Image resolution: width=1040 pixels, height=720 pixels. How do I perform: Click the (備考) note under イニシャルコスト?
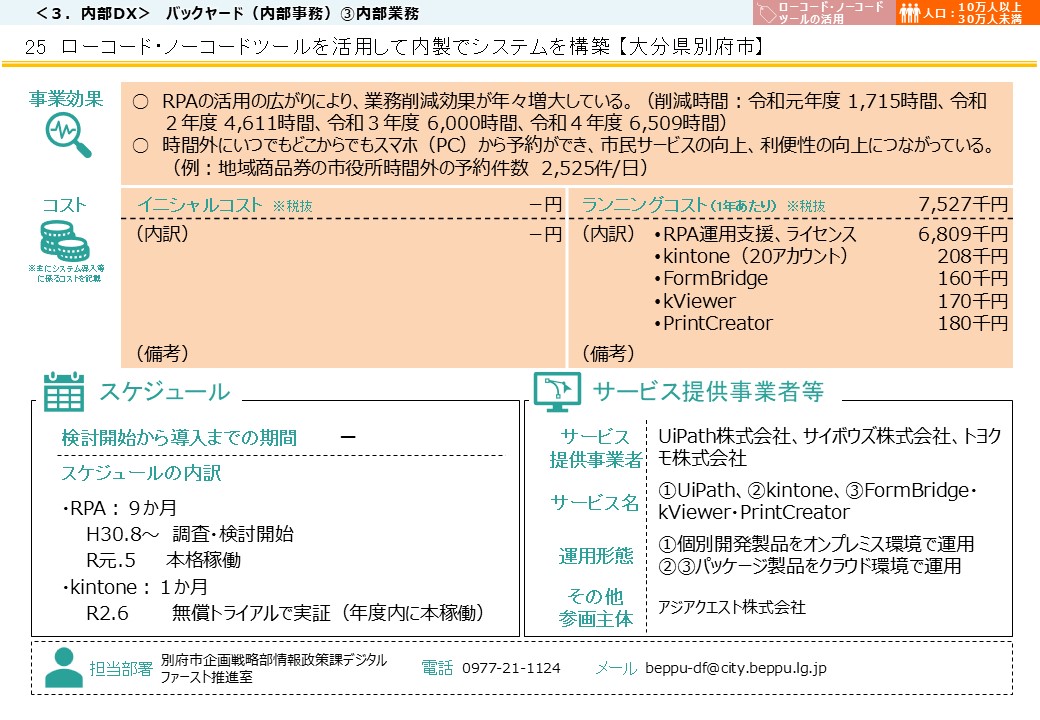click(x=162, y=353)
